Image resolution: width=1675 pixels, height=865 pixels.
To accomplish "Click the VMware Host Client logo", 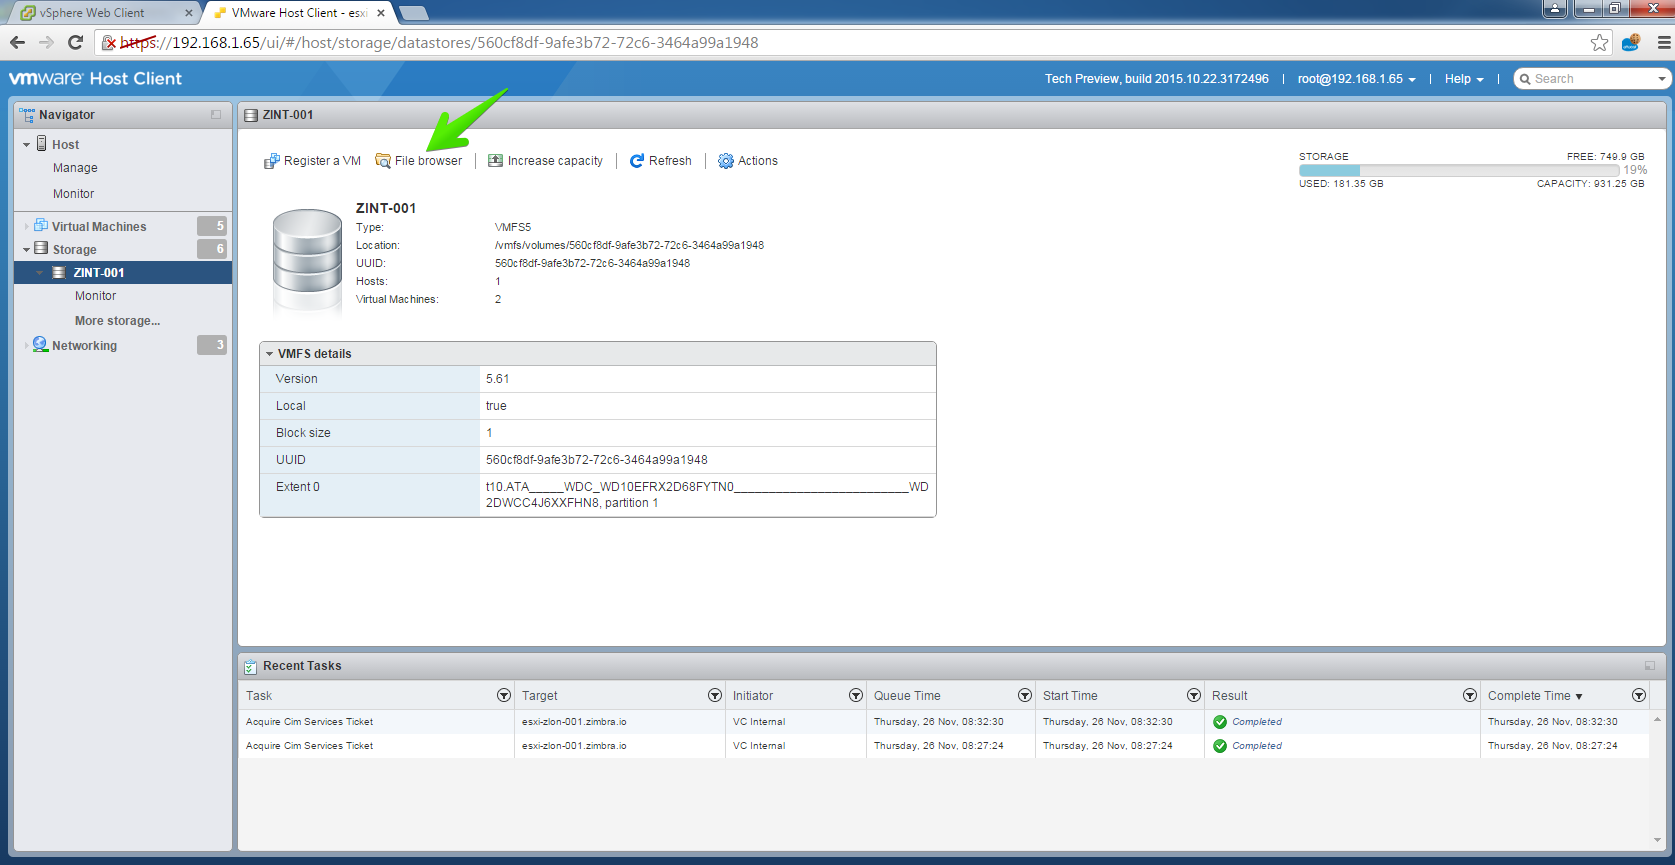I will pyautogui.click(x=95, y=79).
